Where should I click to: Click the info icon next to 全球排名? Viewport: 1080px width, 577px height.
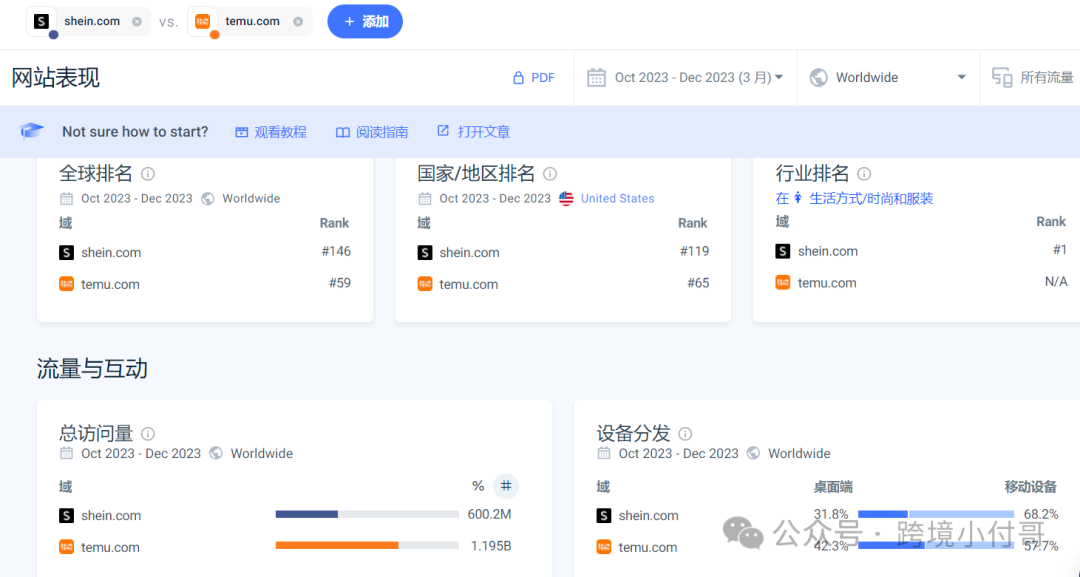[147, 173]
